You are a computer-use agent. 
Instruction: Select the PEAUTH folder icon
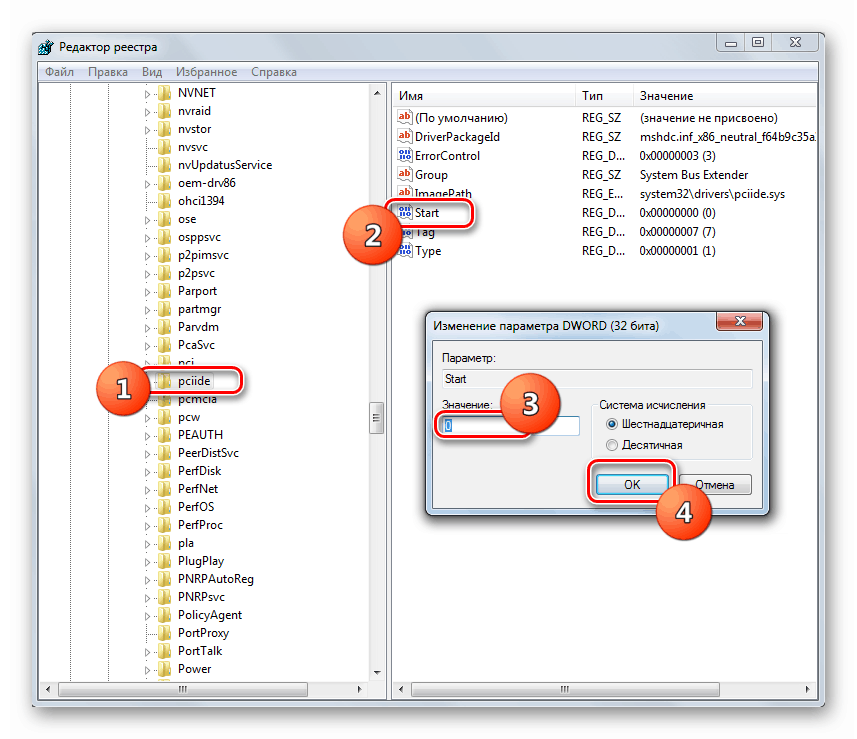[x=162, y=434]
